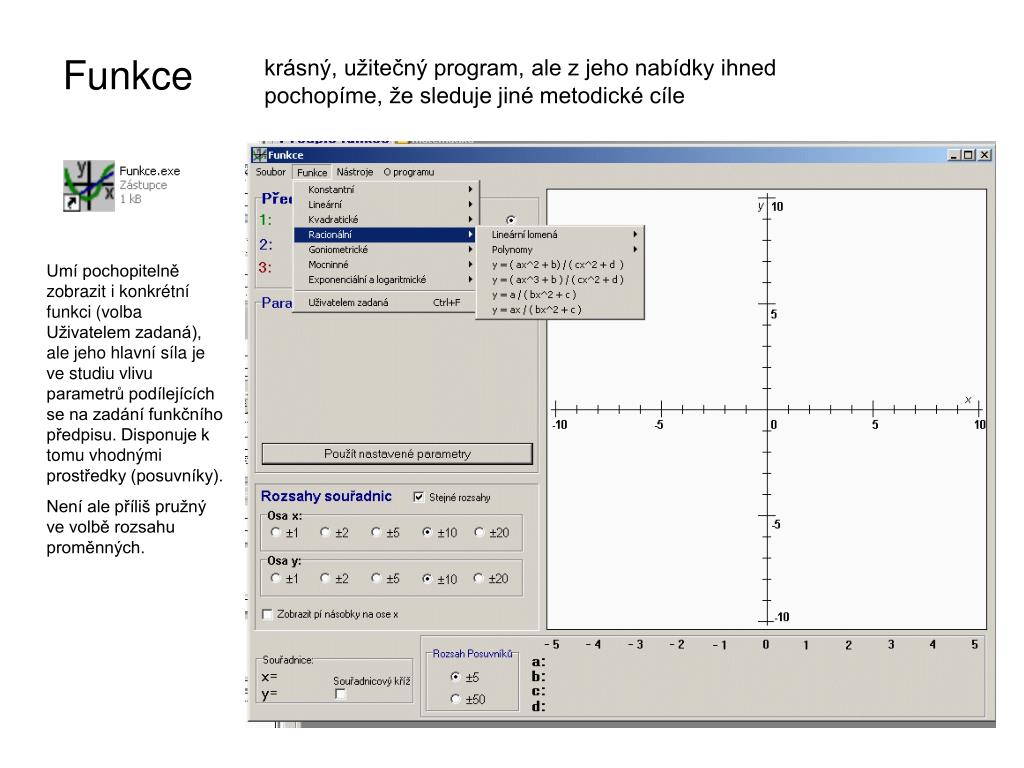Image resolution: width=1024 pixels, height=768 pixels.
Task: Open the Funkce menu
Action: pos(312,172)
